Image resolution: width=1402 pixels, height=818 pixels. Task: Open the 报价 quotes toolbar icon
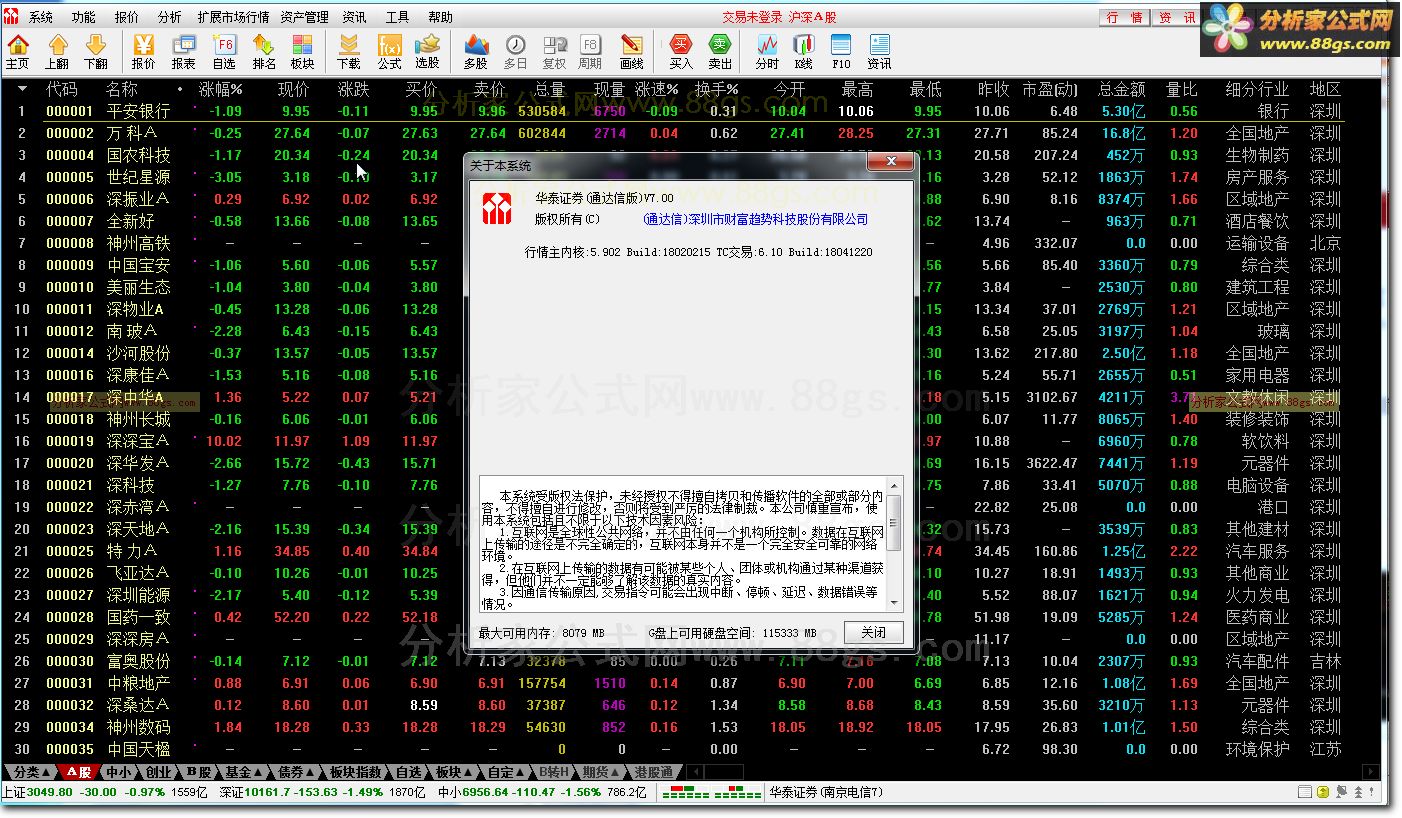click(x=143, y=52)
